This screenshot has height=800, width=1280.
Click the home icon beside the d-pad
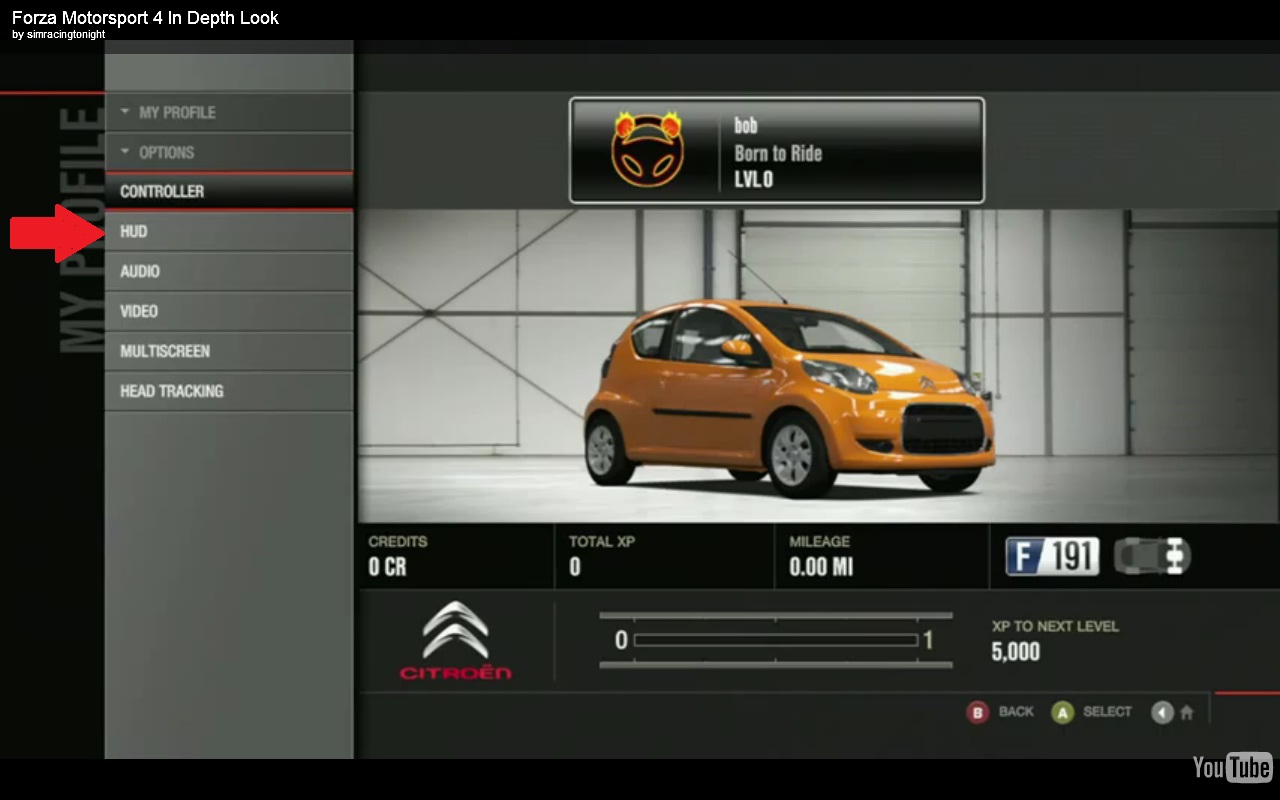[x=1187, y=713]
